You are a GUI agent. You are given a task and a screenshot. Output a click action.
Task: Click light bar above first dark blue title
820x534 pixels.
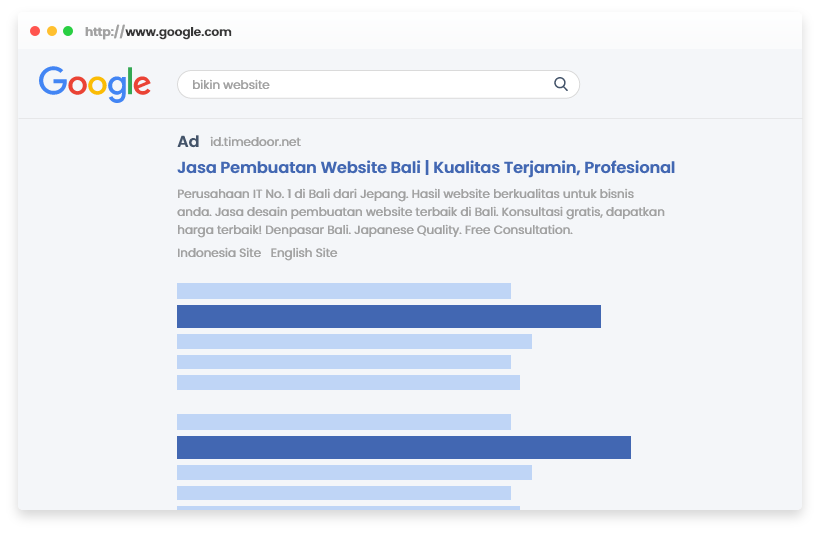(344, 291)
